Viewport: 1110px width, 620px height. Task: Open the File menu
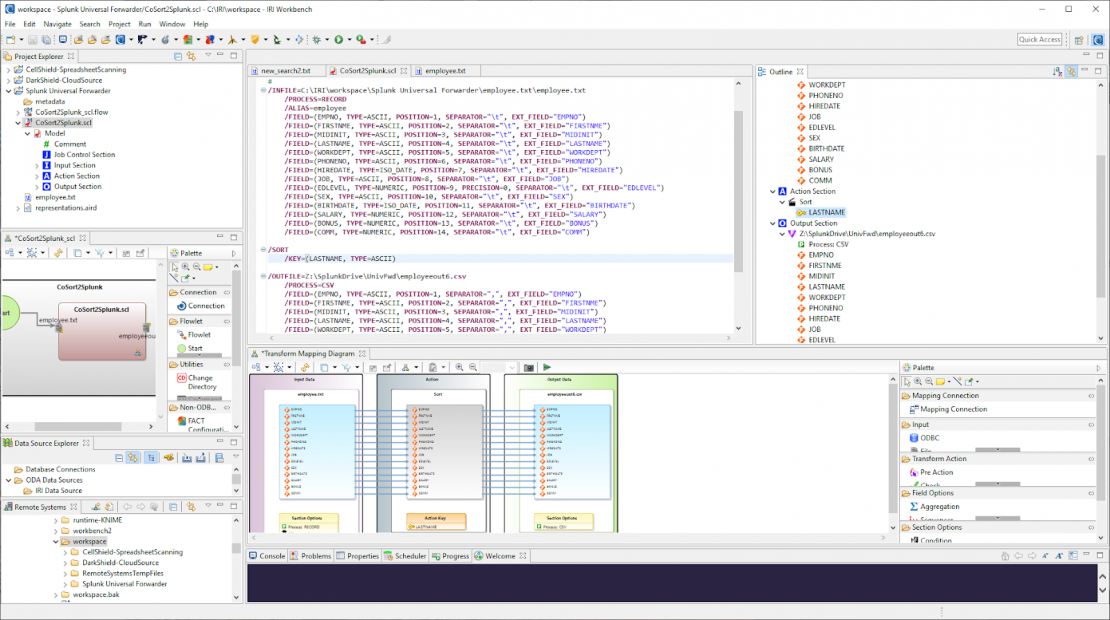10,24
